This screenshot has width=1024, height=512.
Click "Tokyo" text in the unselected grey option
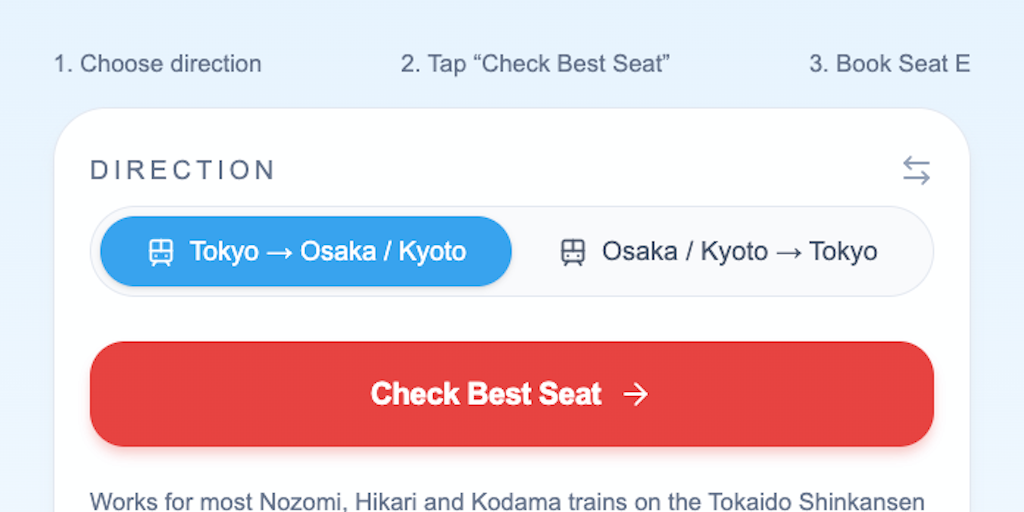[843, 251]
